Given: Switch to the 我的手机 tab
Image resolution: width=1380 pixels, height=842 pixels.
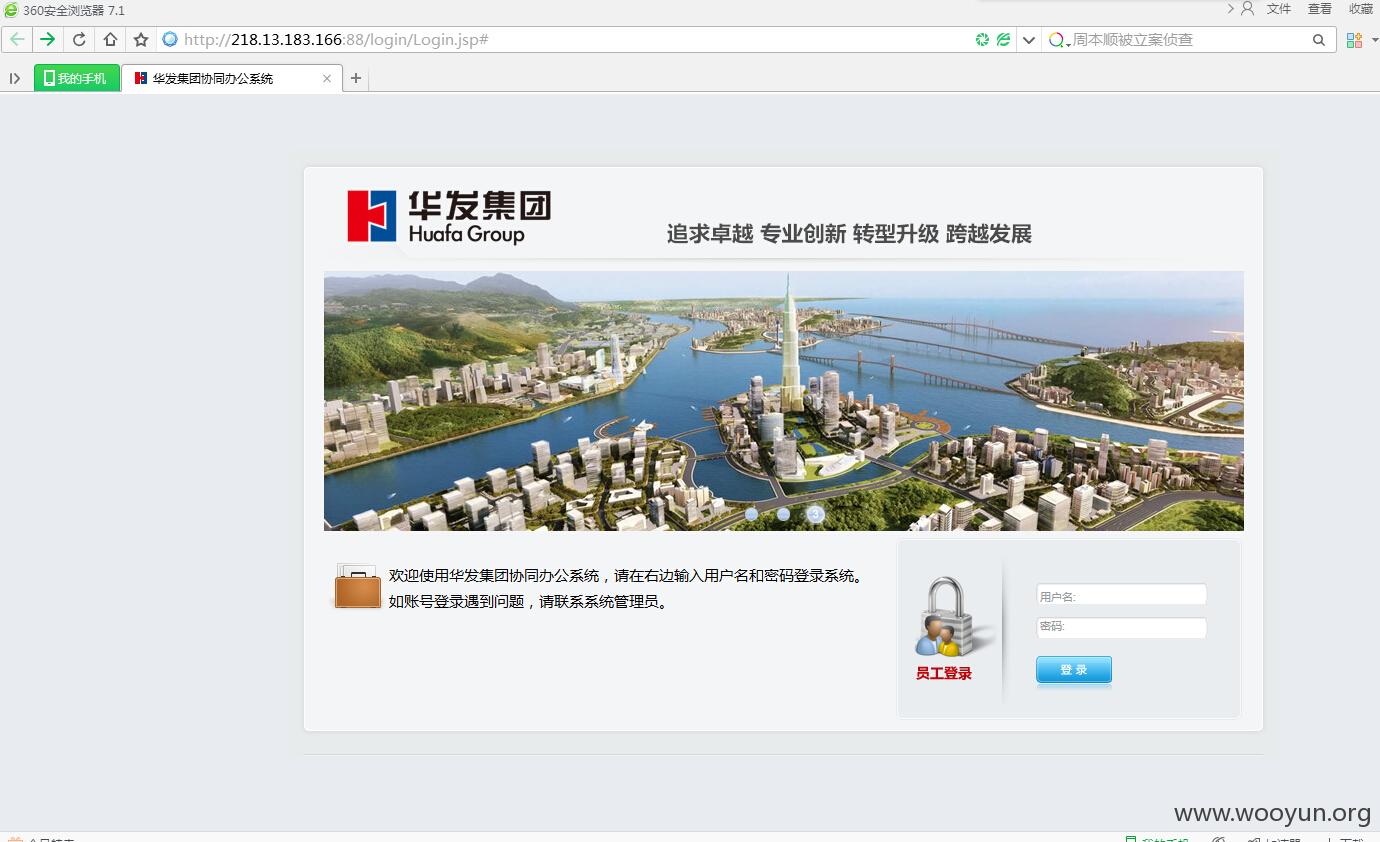Looking at the screenshot, I should point(77,78).
